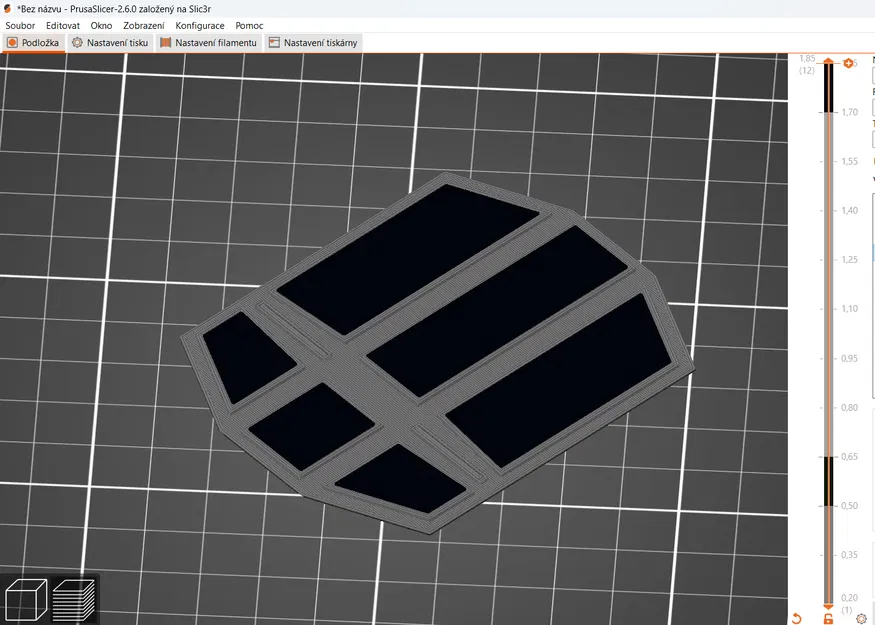This screenshot has width=875, height=625.
Task: Open the Konfigurace menu
Action: click(x=200, y=26)
